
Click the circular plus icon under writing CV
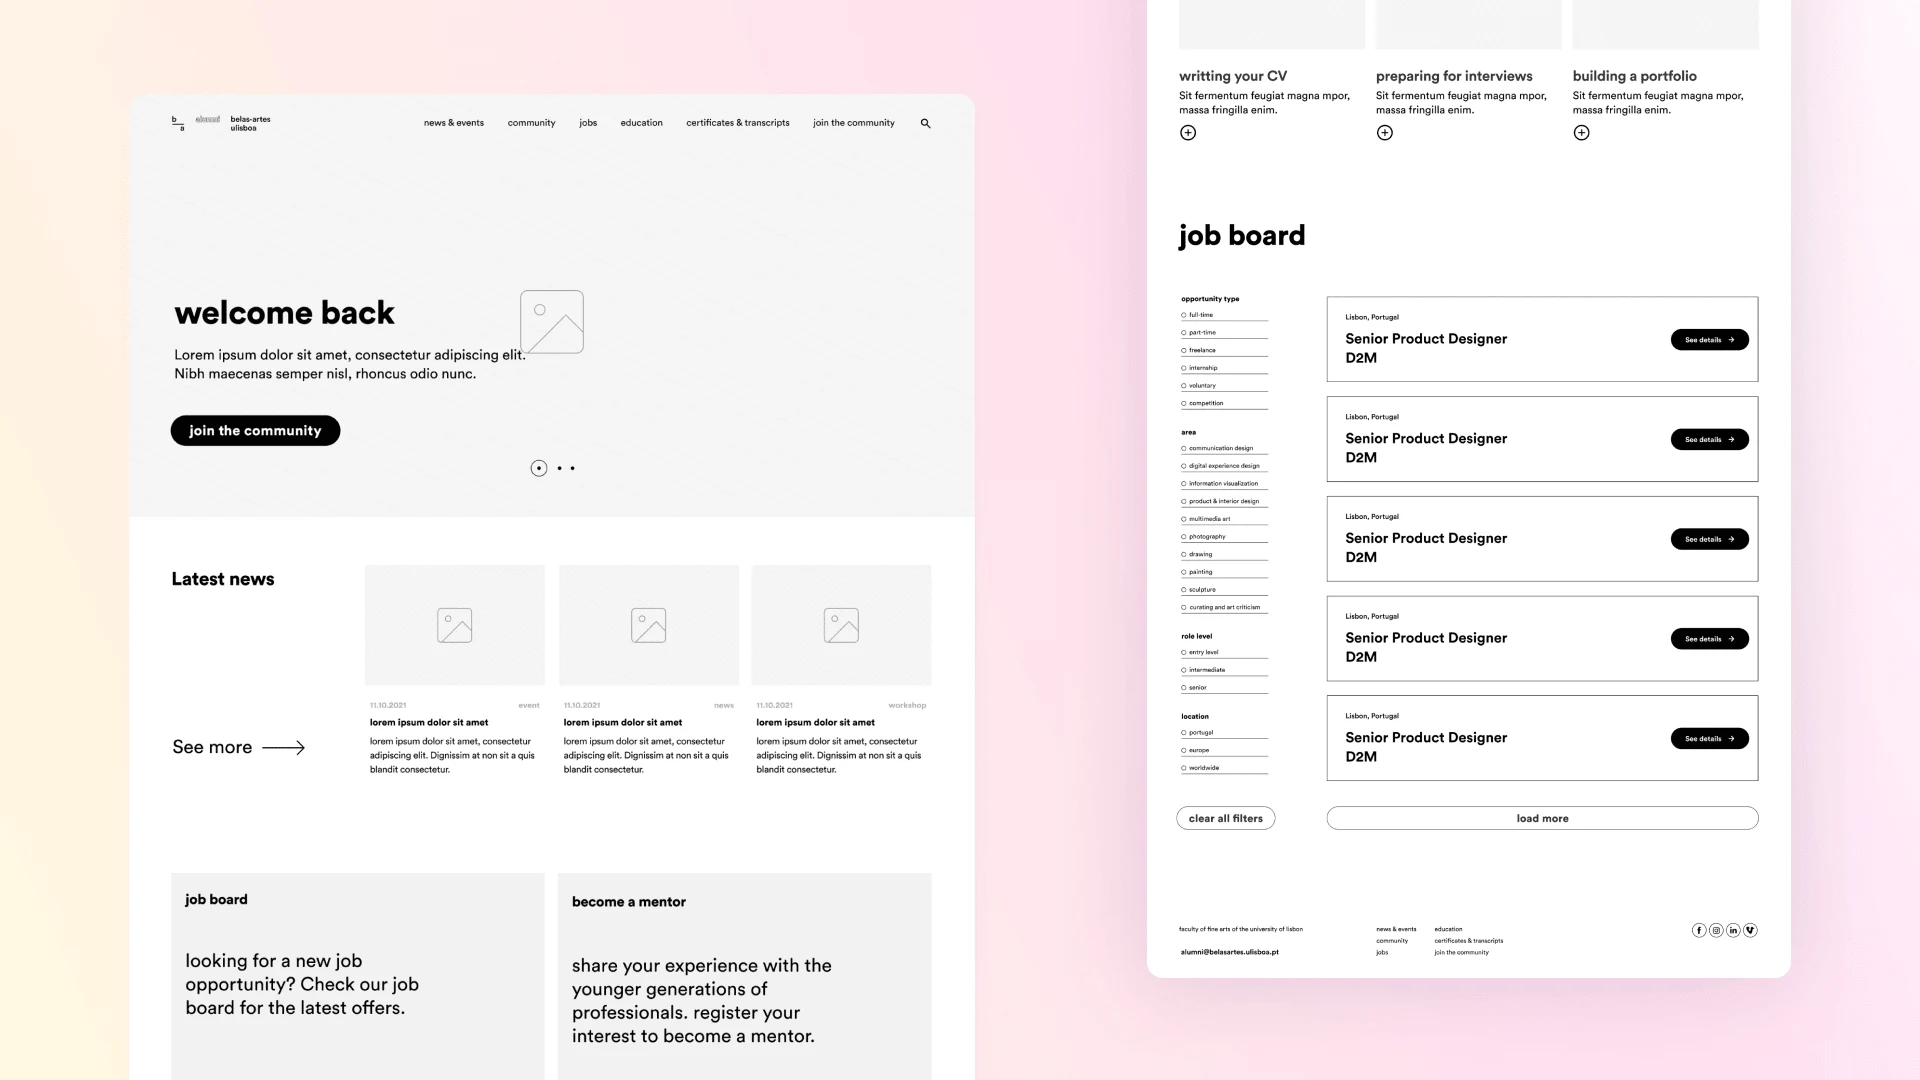(x=1187, y=132)
